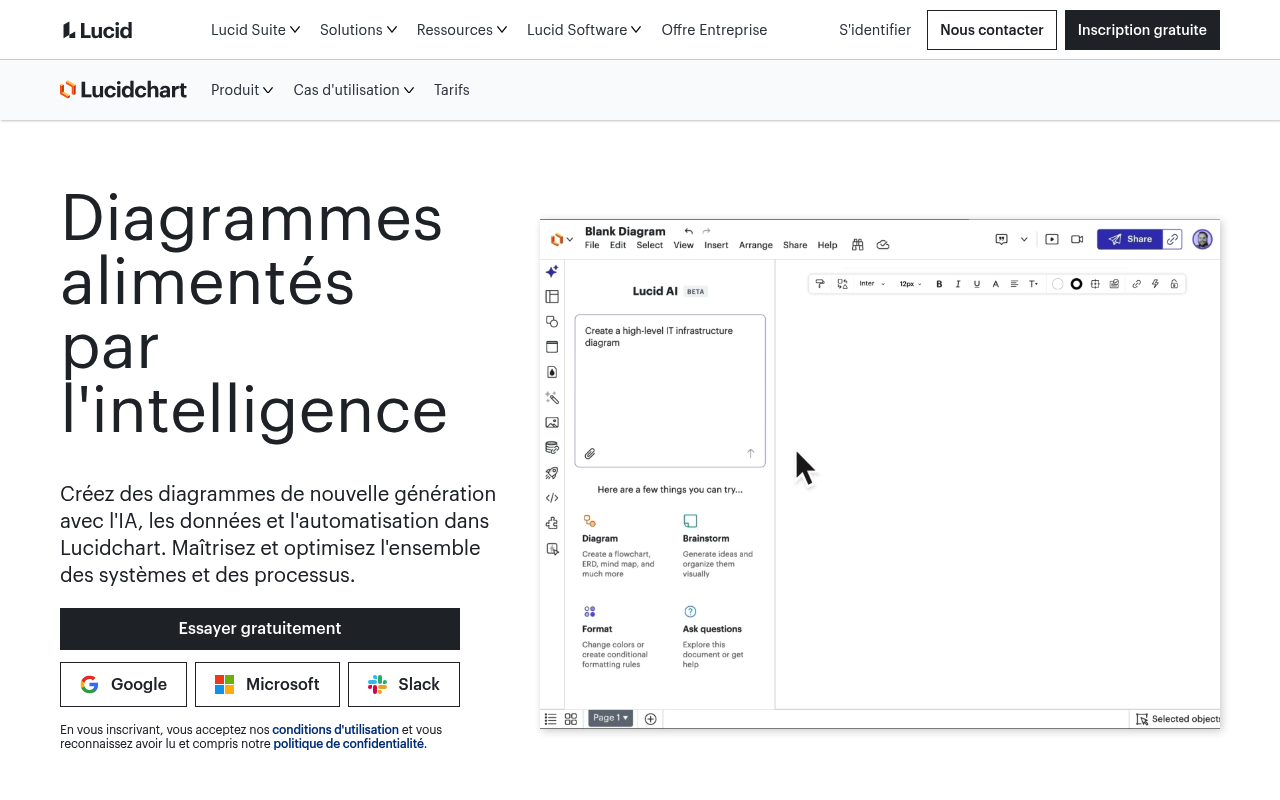Open the View menu in diagram

point(683,245)
